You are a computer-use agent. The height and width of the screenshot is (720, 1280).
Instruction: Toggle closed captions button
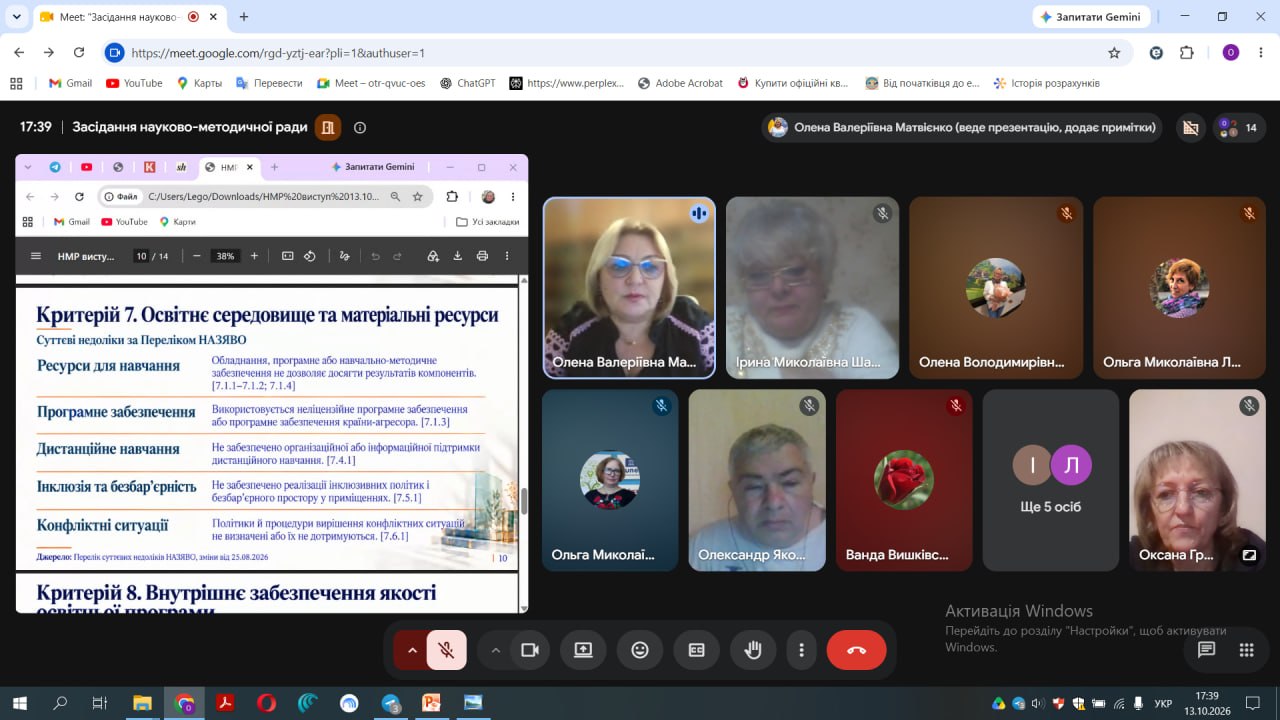[697, 650]
